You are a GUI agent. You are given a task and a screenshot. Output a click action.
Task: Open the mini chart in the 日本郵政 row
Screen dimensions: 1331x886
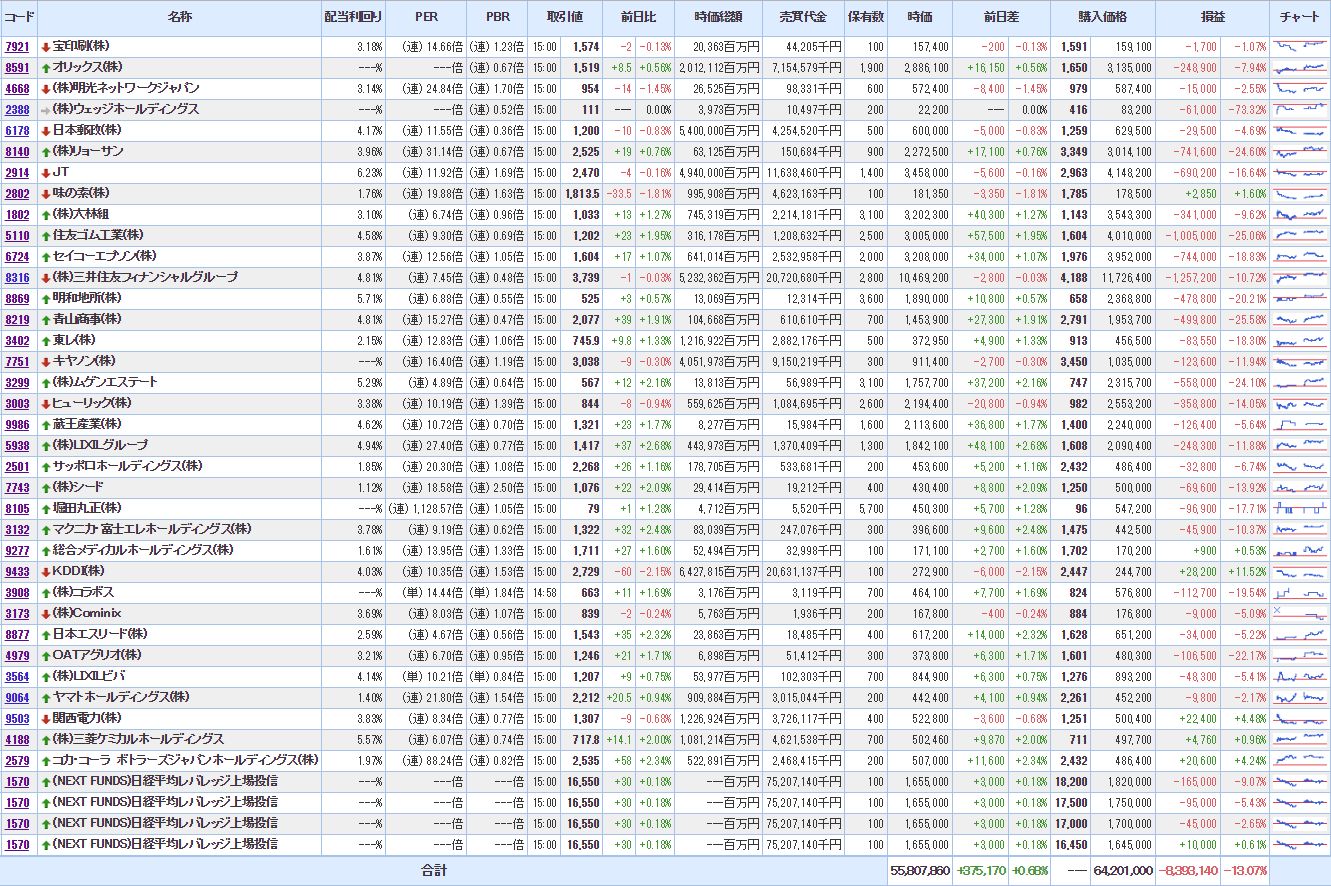[x=1300, y=130]
